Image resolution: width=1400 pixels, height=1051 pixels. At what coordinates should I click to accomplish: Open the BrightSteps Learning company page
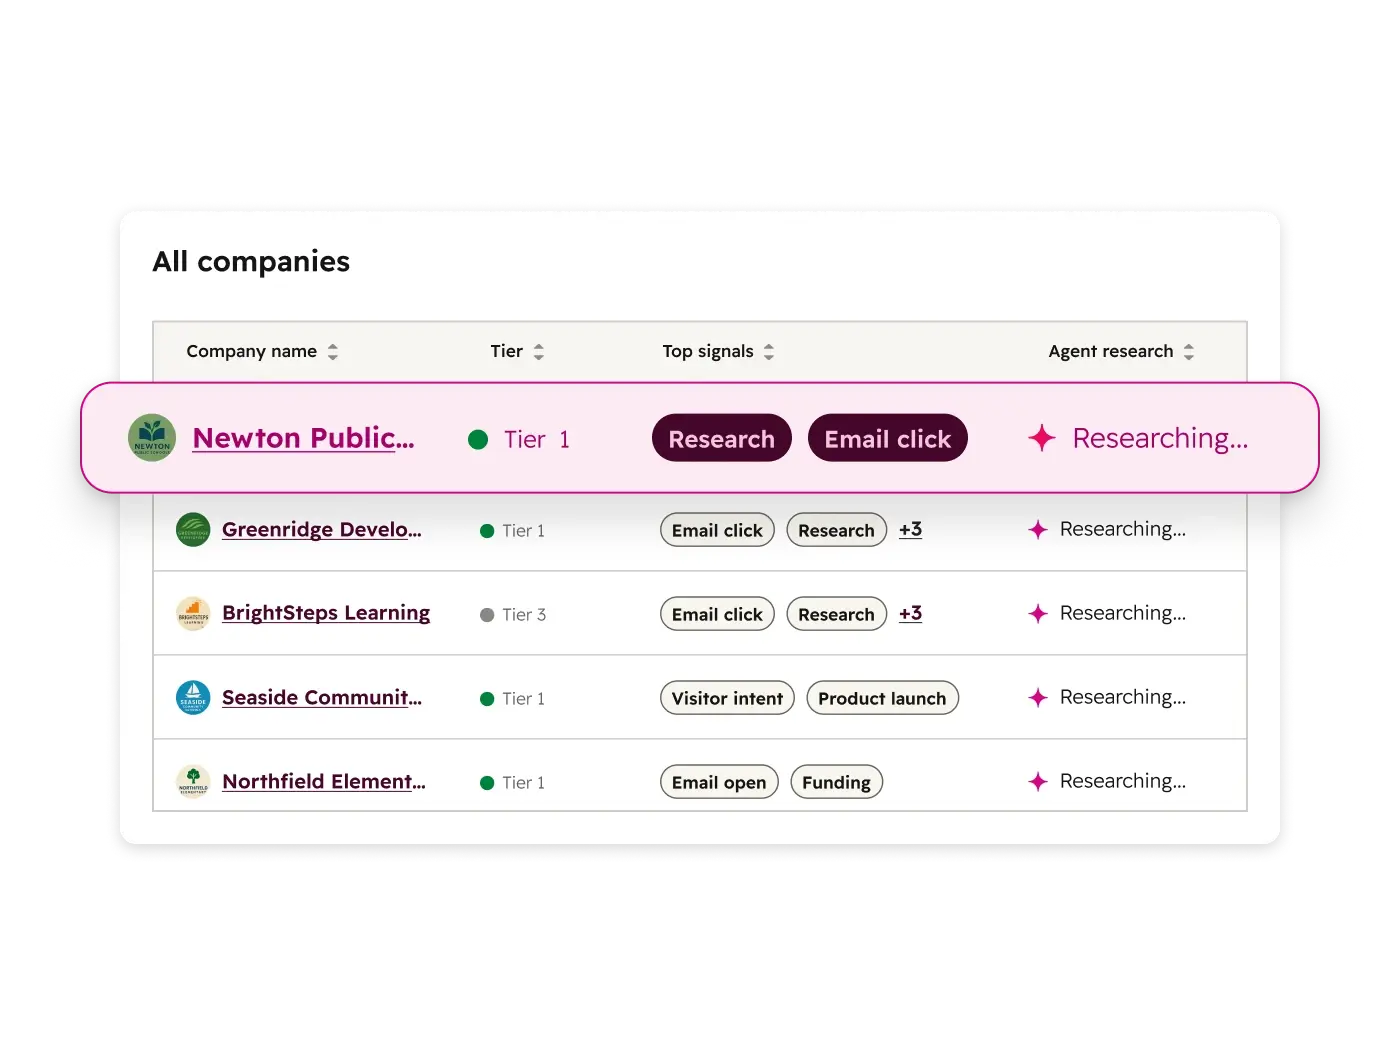tap(326, 613)
